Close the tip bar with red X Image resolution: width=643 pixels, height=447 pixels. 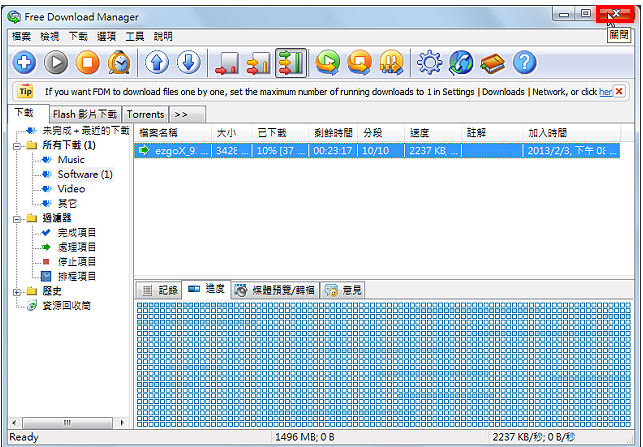[620, 91]
